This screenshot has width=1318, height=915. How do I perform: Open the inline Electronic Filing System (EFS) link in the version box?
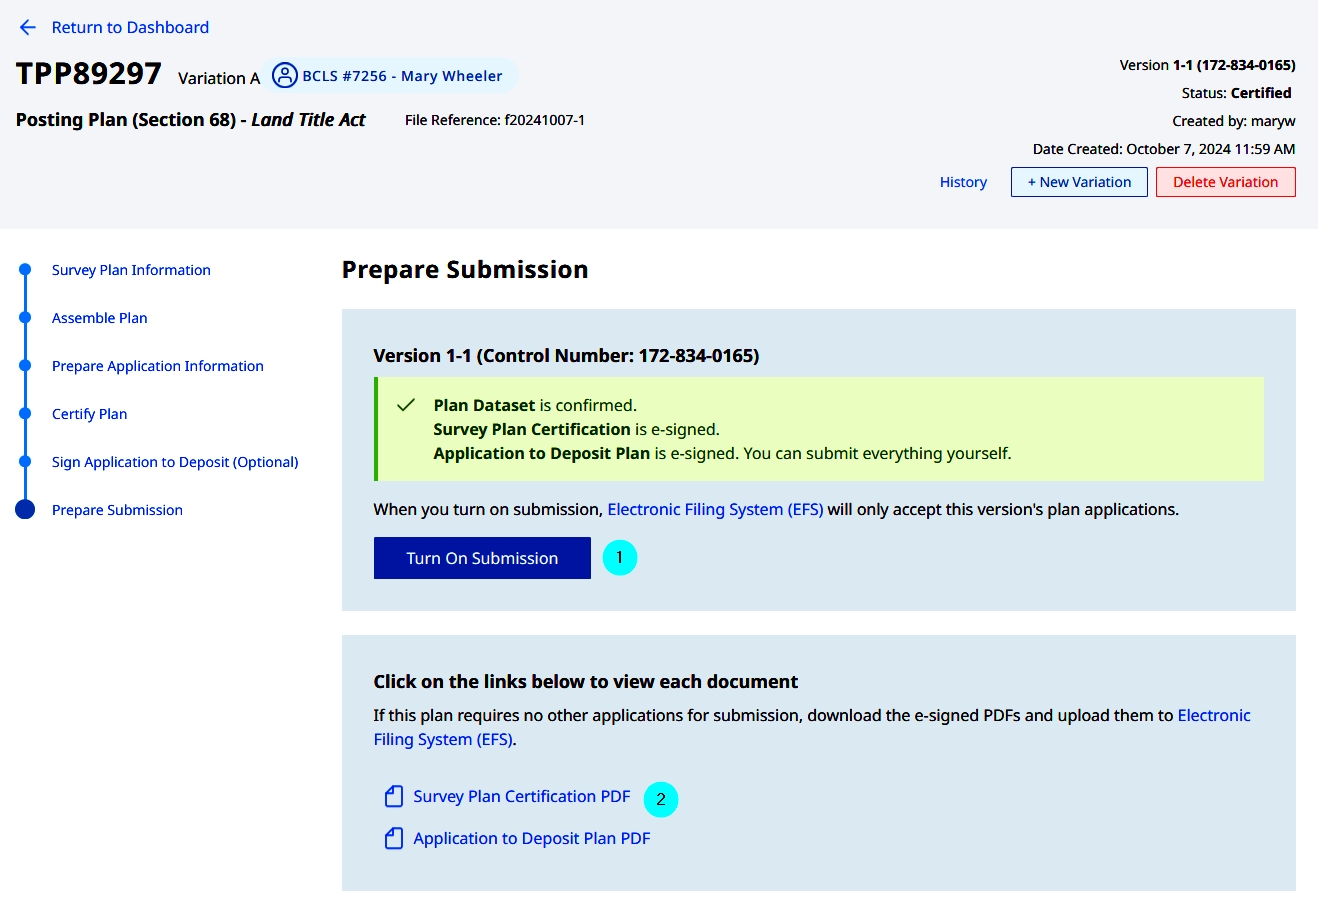click(x=715, y=509)
